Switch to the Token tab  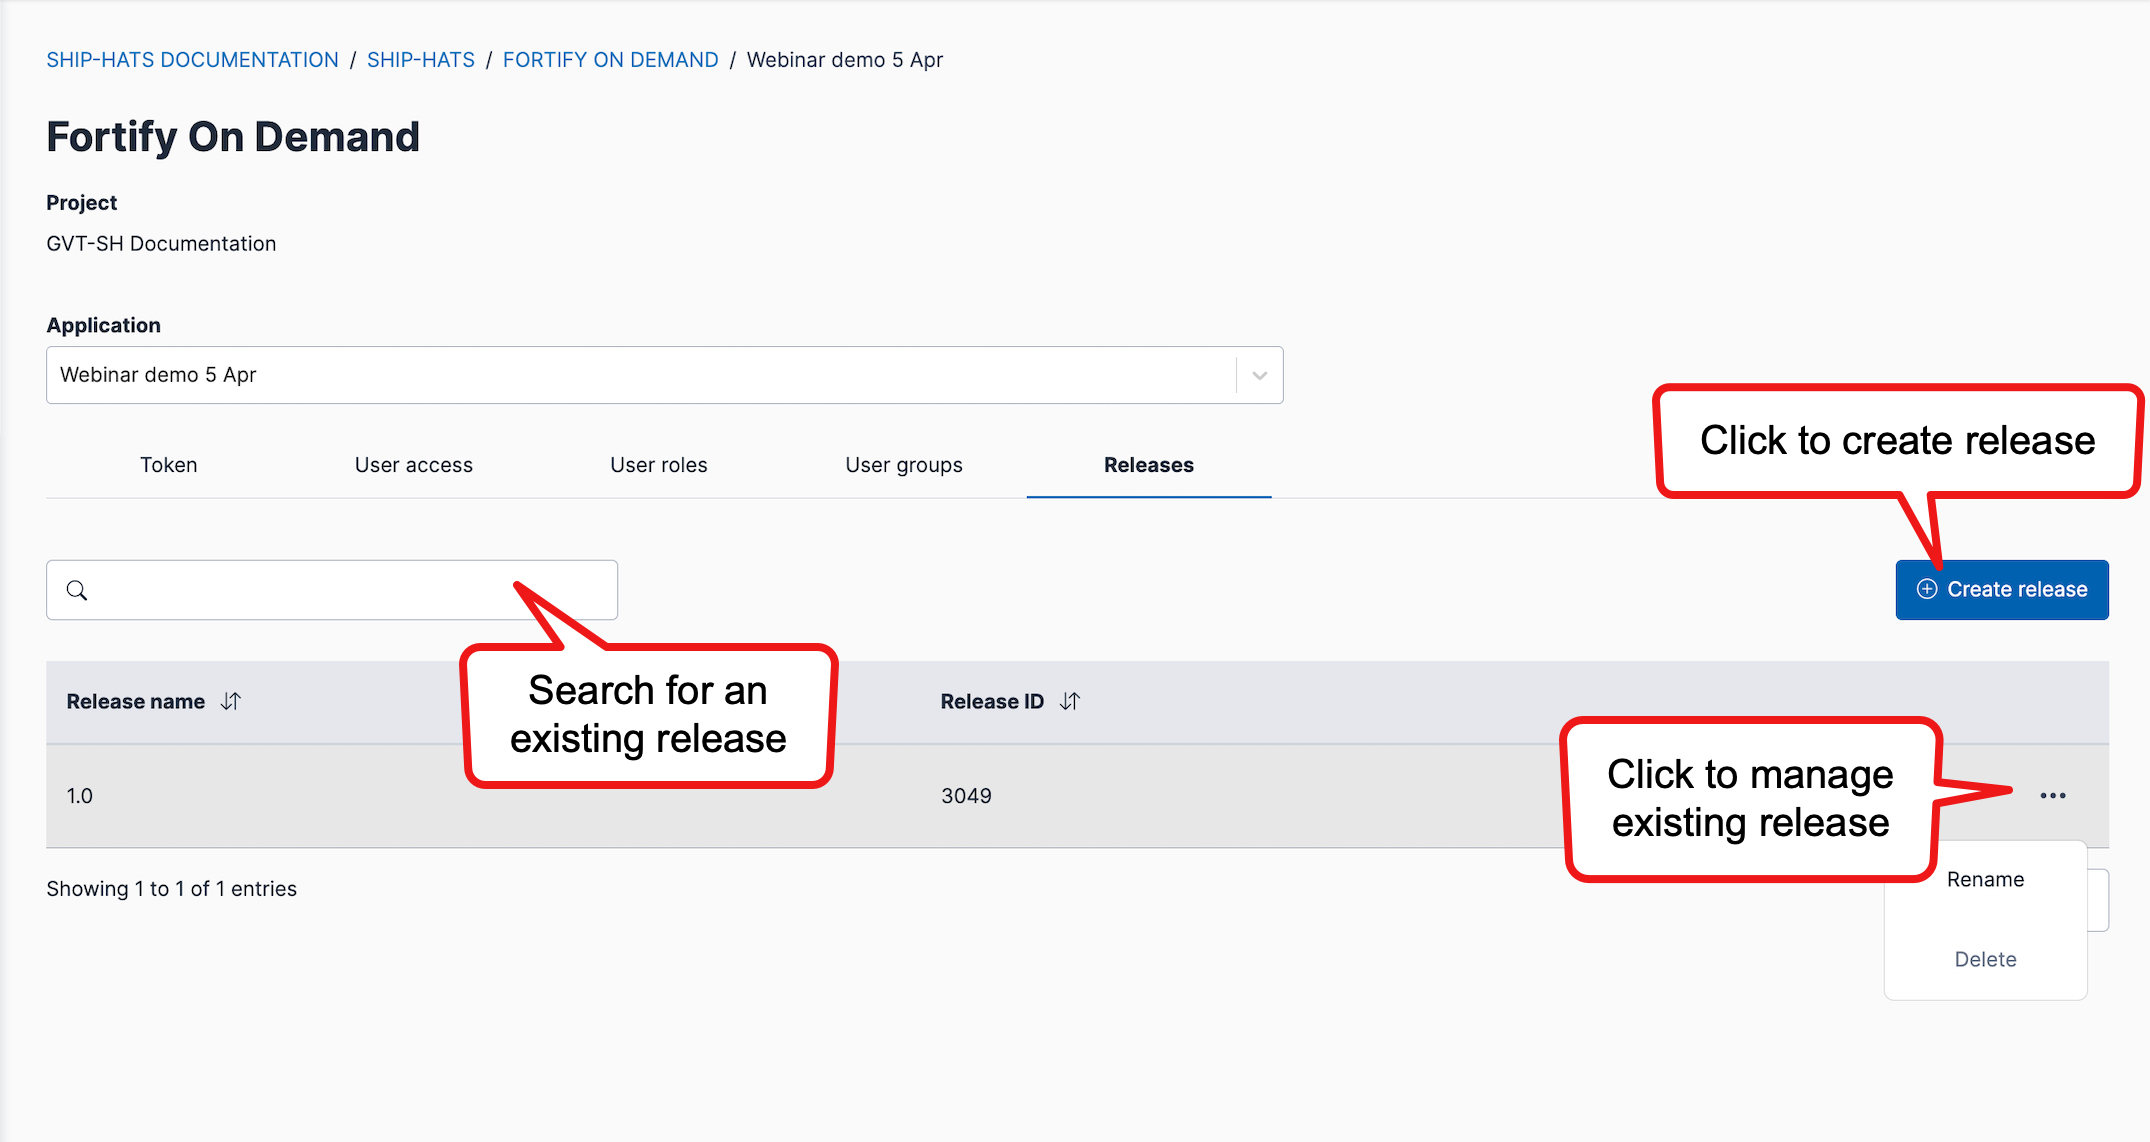[x=169, y=465]
